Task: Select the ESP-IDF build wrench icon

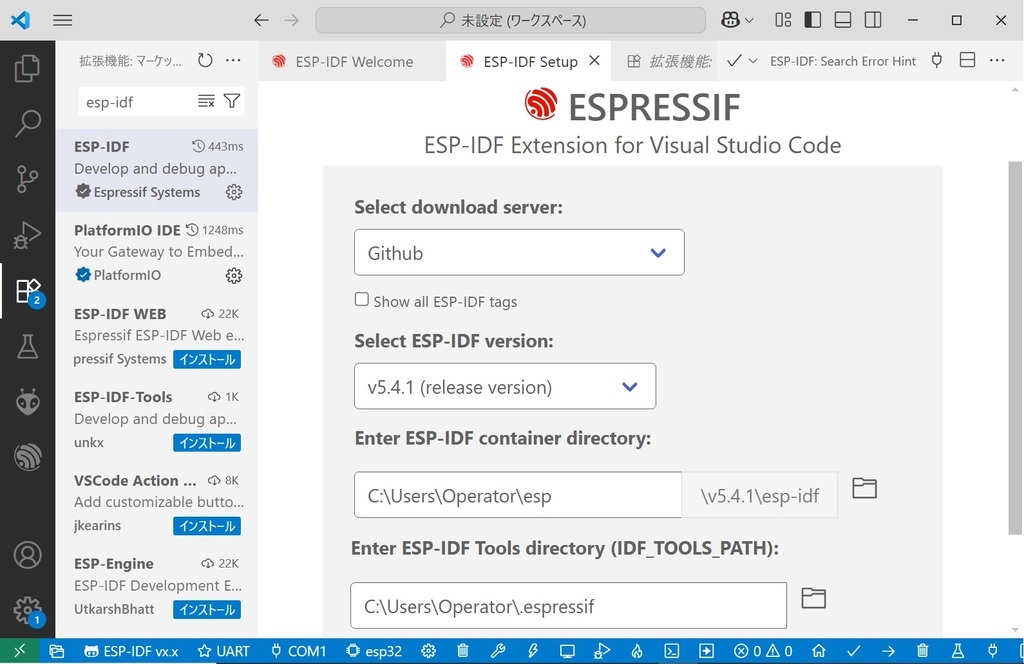Action: click(x=499, y=650)
